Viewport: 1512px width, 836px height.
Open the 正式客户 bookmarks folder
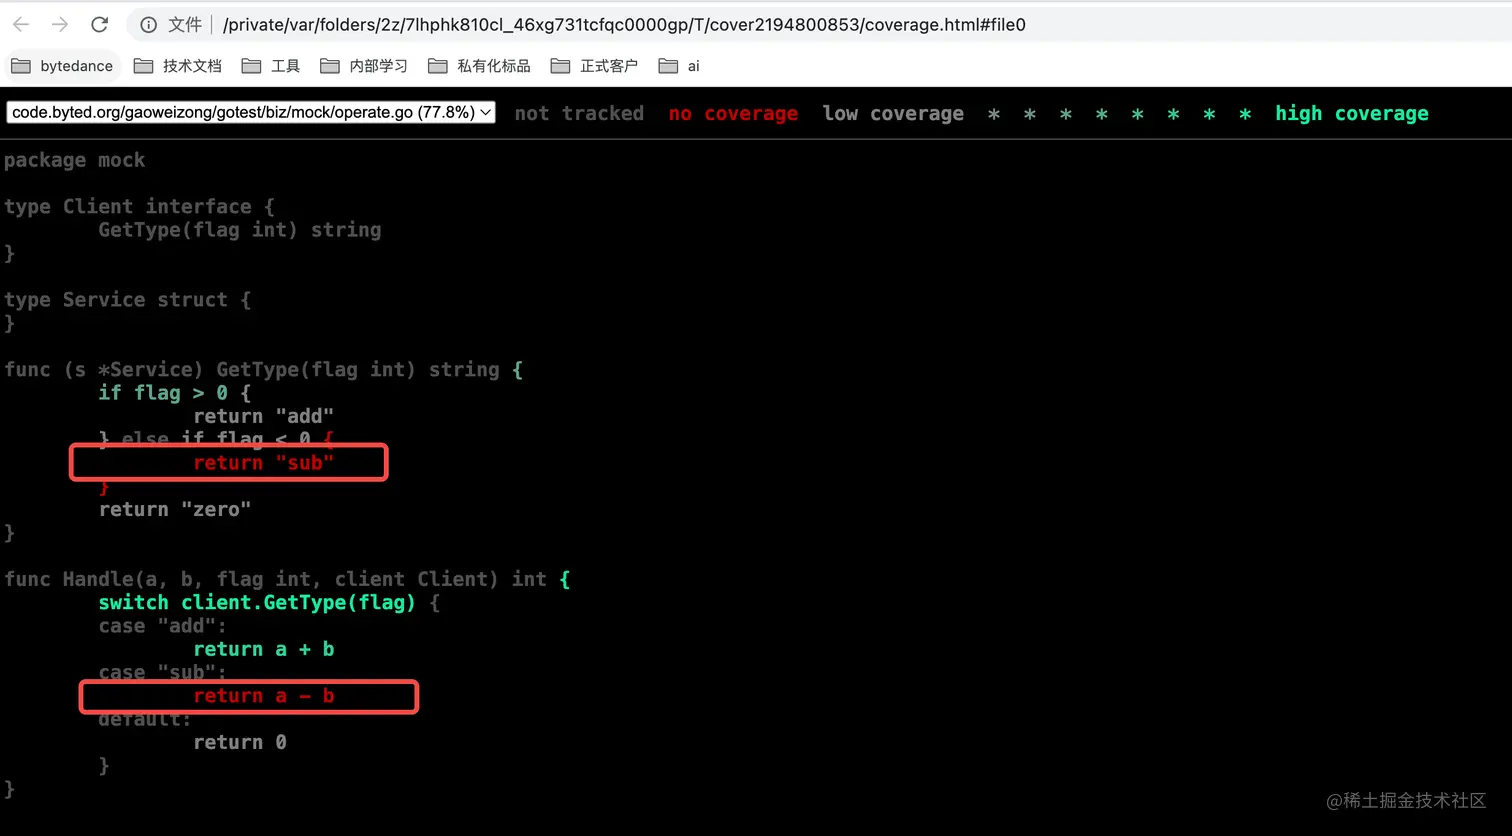pos(594,66)
